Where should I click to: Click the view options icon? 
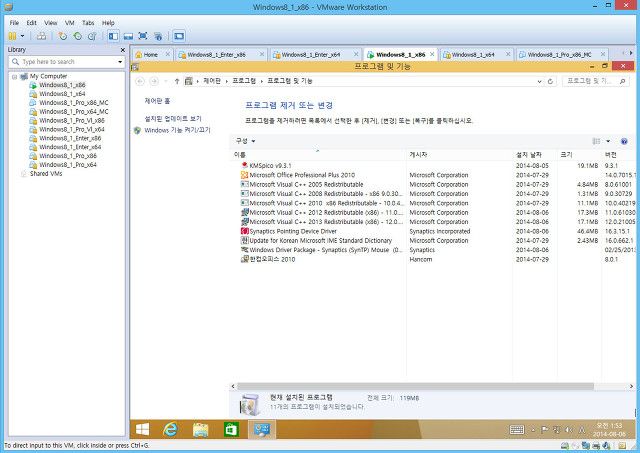click(596, 141)
